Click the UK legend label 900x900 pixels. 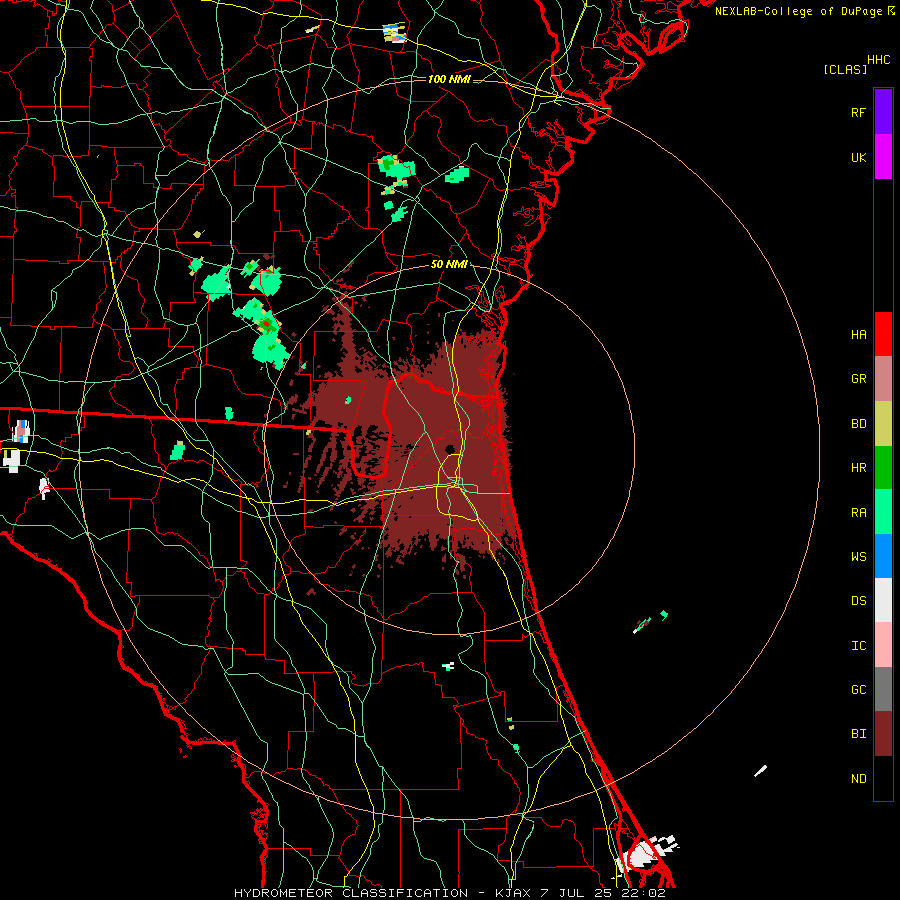coord(858,157)
